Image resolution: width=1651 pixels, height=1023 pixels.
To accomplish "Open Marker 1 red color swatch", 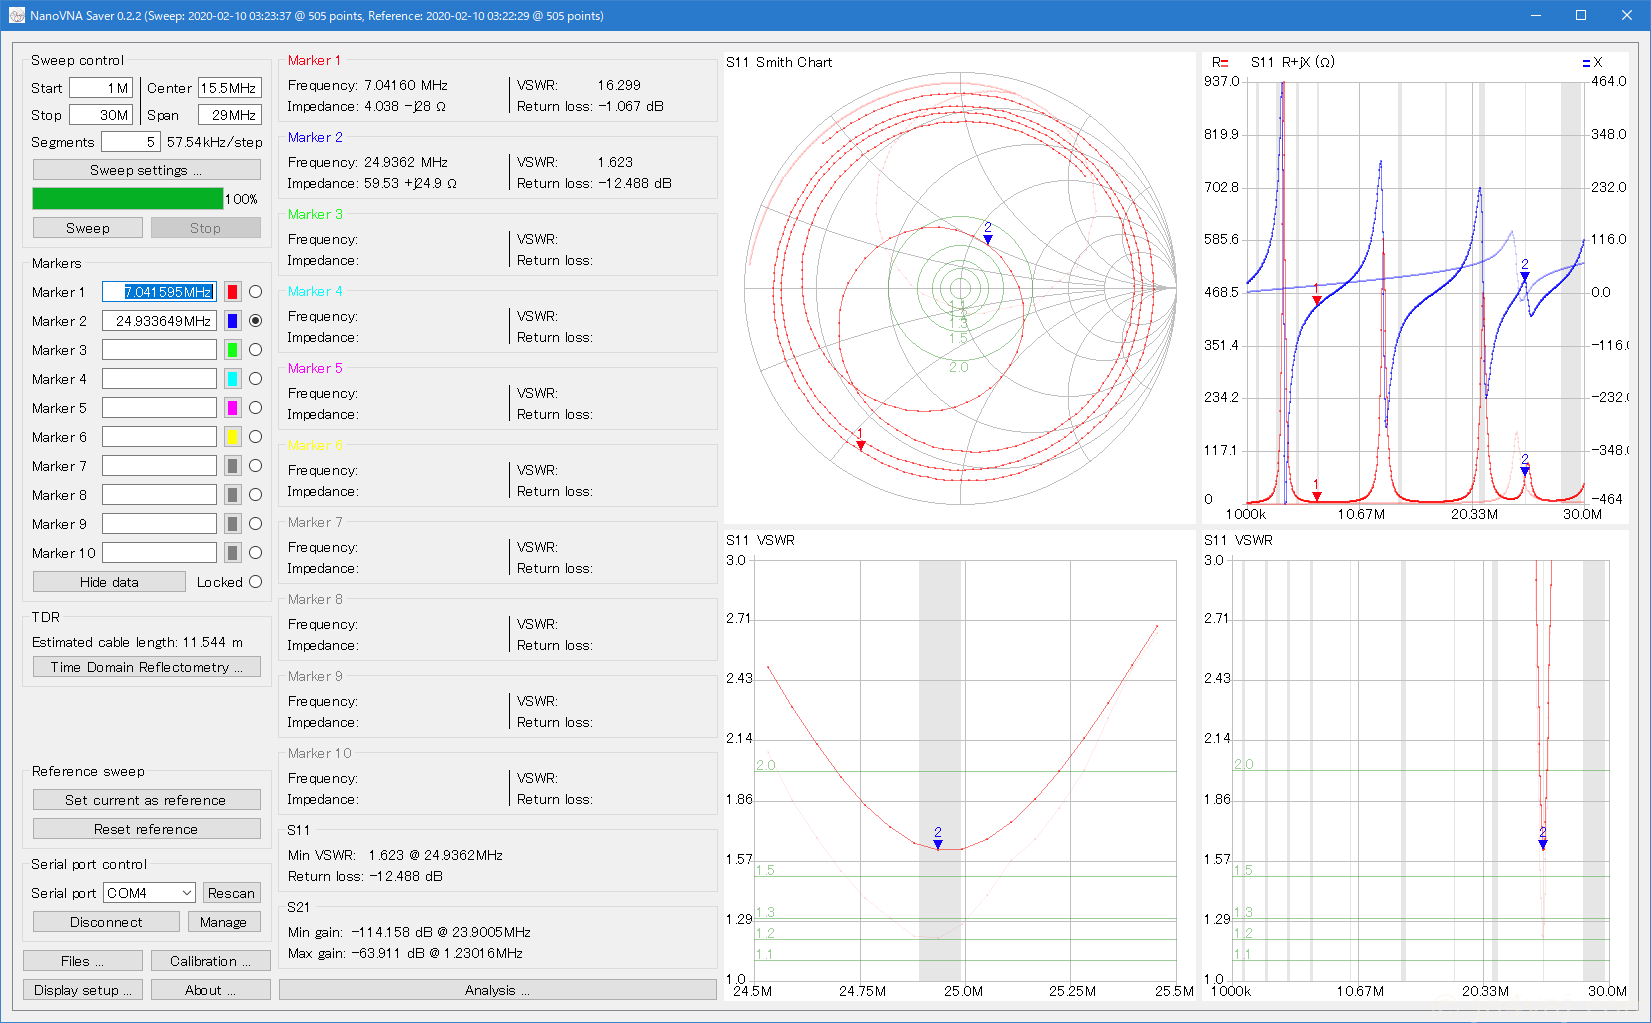I will (x=232, y=292).
